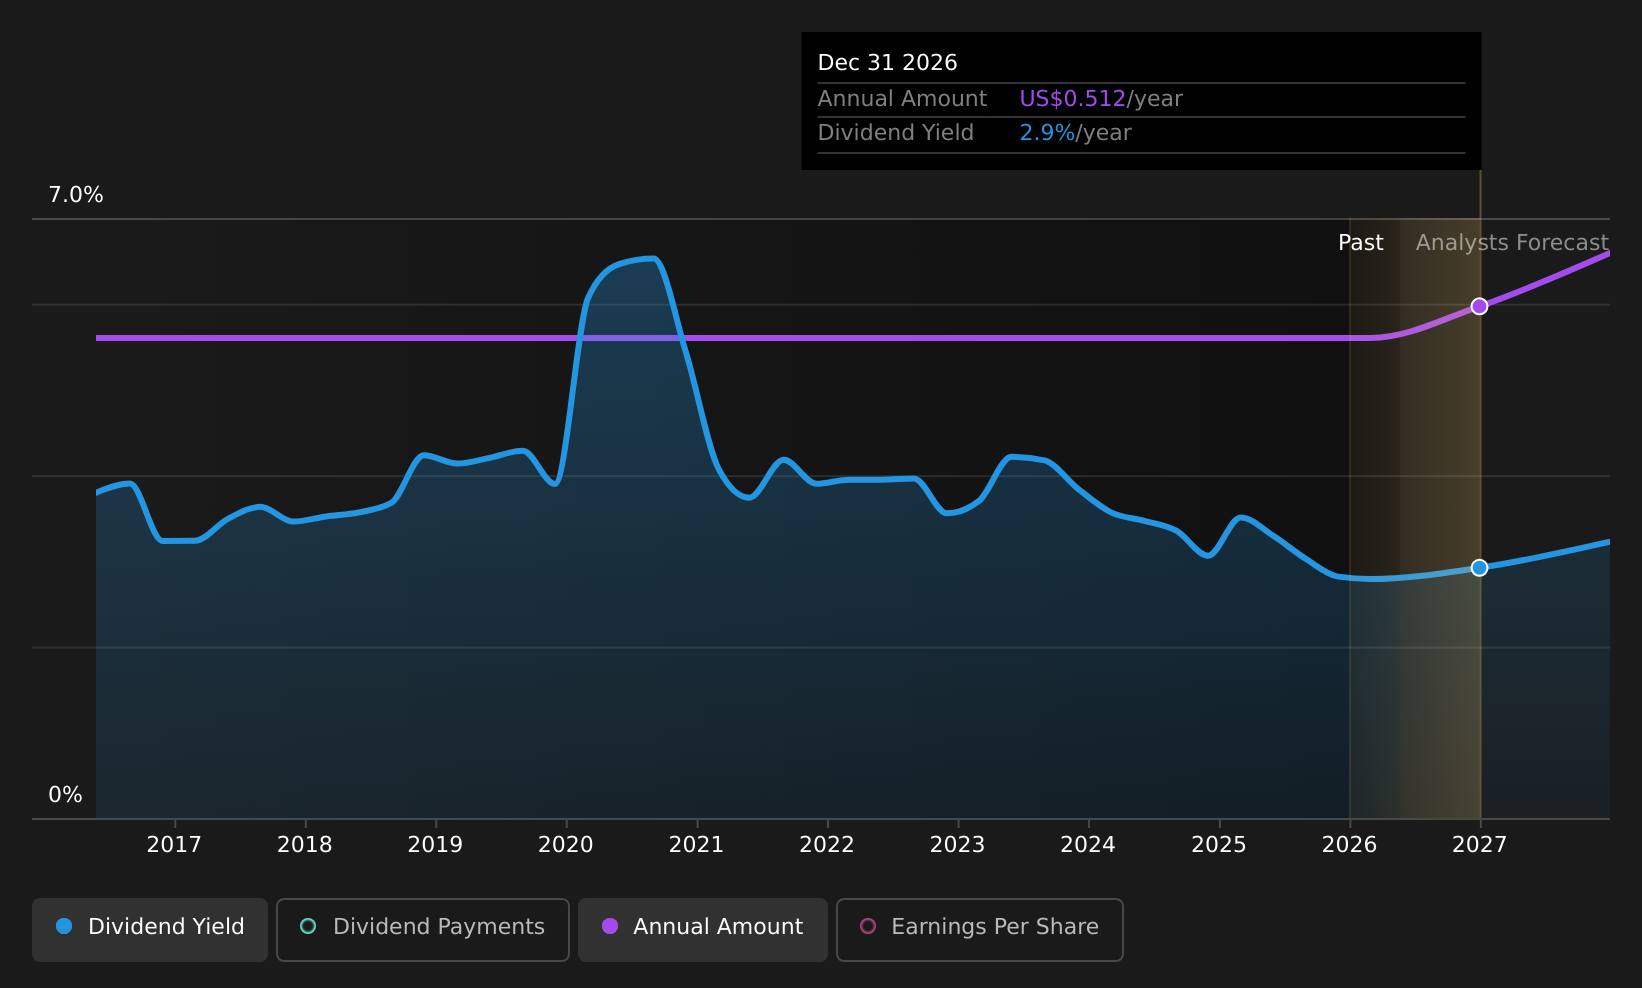
Task: Click the 2024 x-axis label
Action: (1088, 845)
